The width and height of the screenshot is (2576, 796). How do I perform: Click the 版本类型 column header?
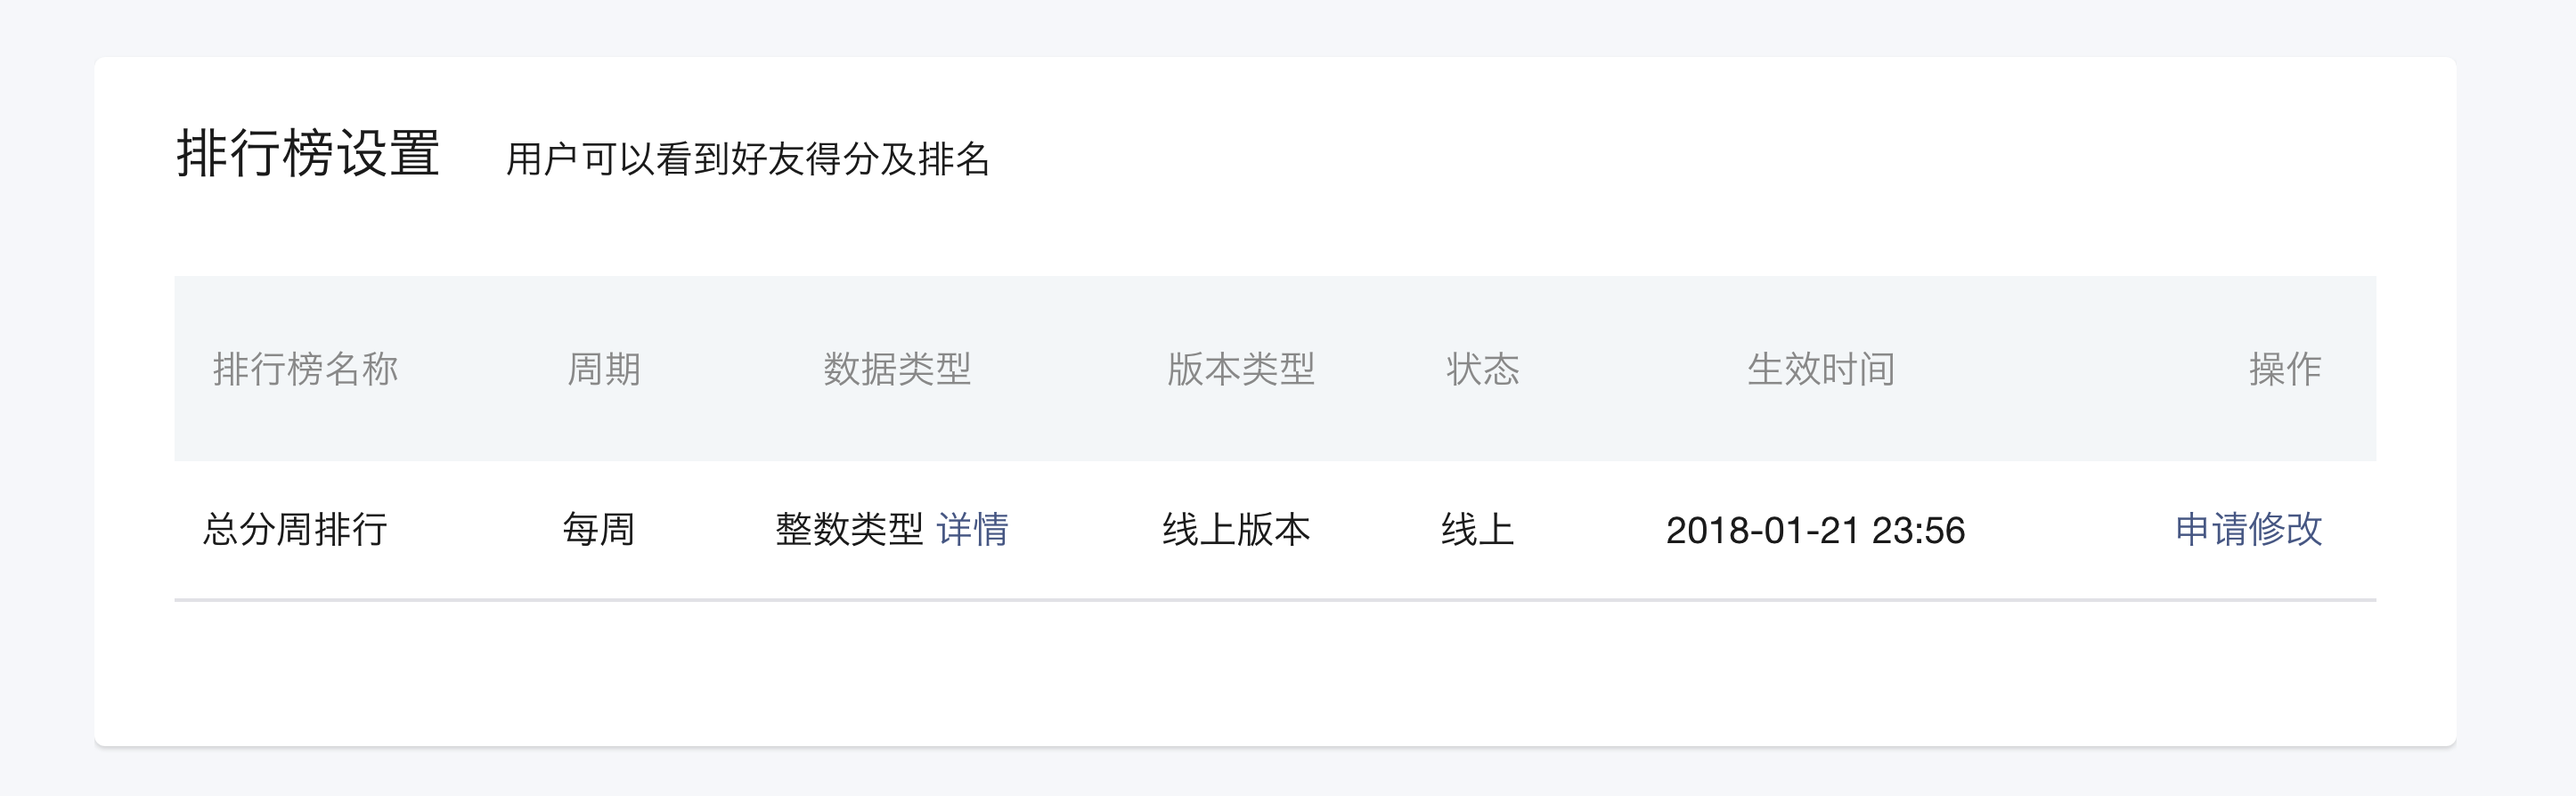(x=1240, y=369)
